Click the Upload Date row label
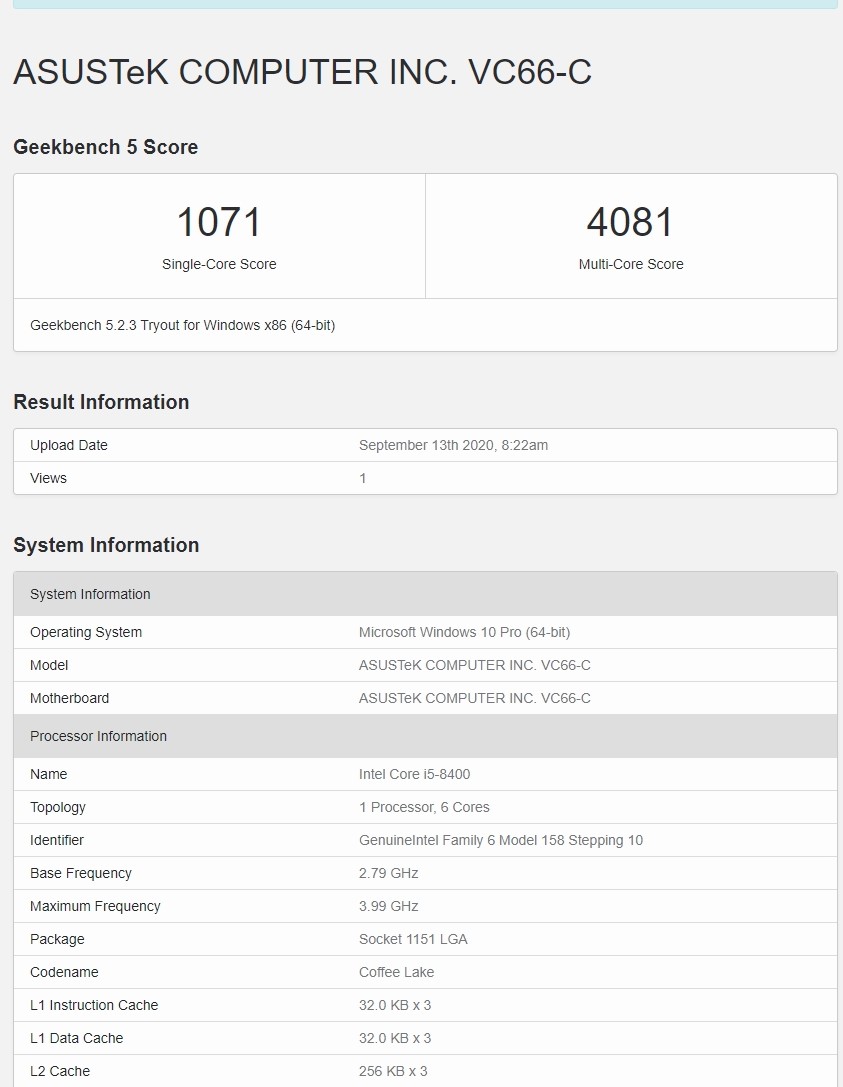The width and height of the screenshot is (843, 1087). click(69, 445)
